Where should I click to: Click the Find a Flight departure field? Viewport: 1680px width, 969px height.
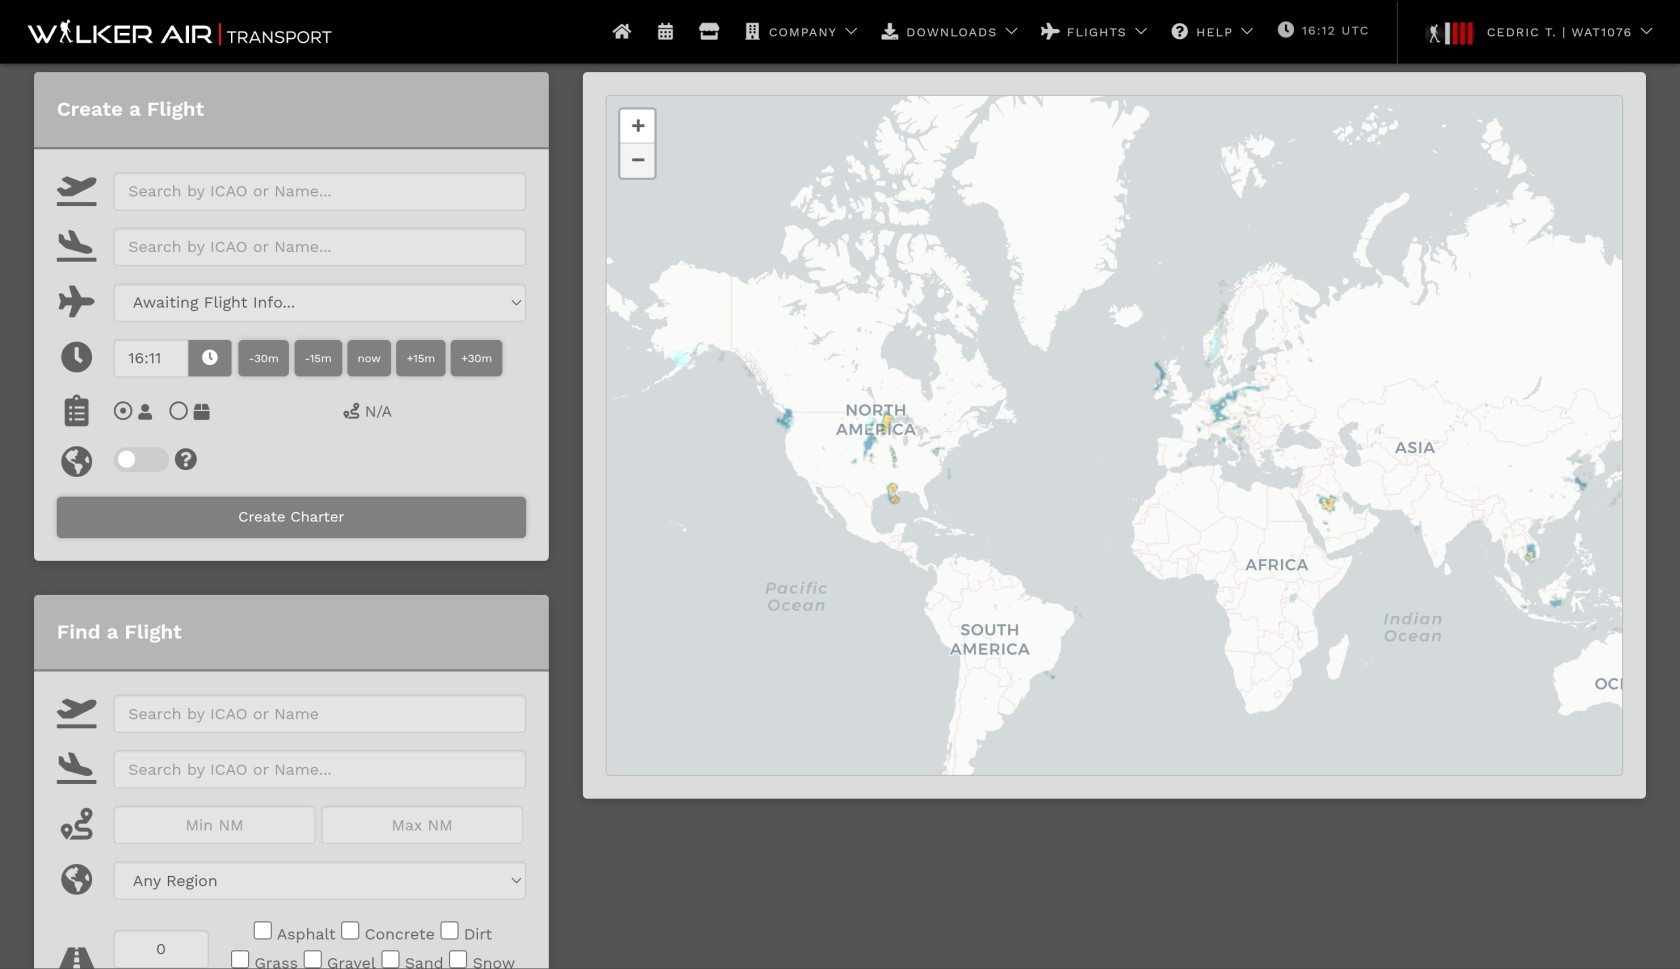[x=320, y=714]
